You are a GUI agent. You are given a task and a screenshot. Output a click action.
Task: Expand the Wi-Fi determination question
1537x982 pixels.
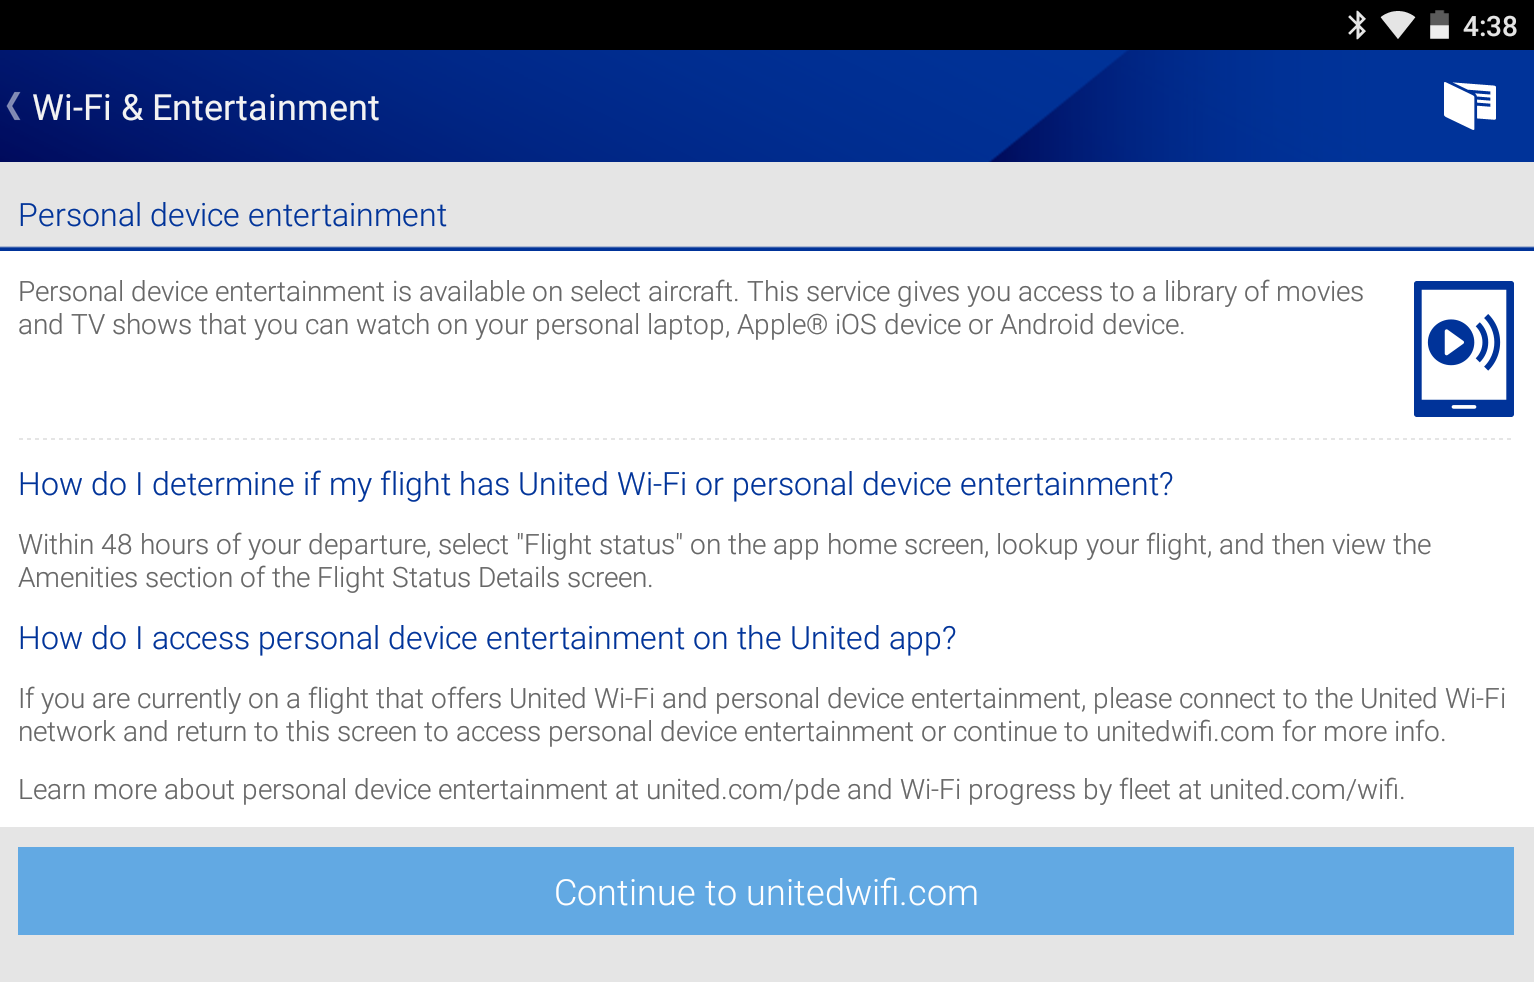pyautogui.click(x=596, y=484)
